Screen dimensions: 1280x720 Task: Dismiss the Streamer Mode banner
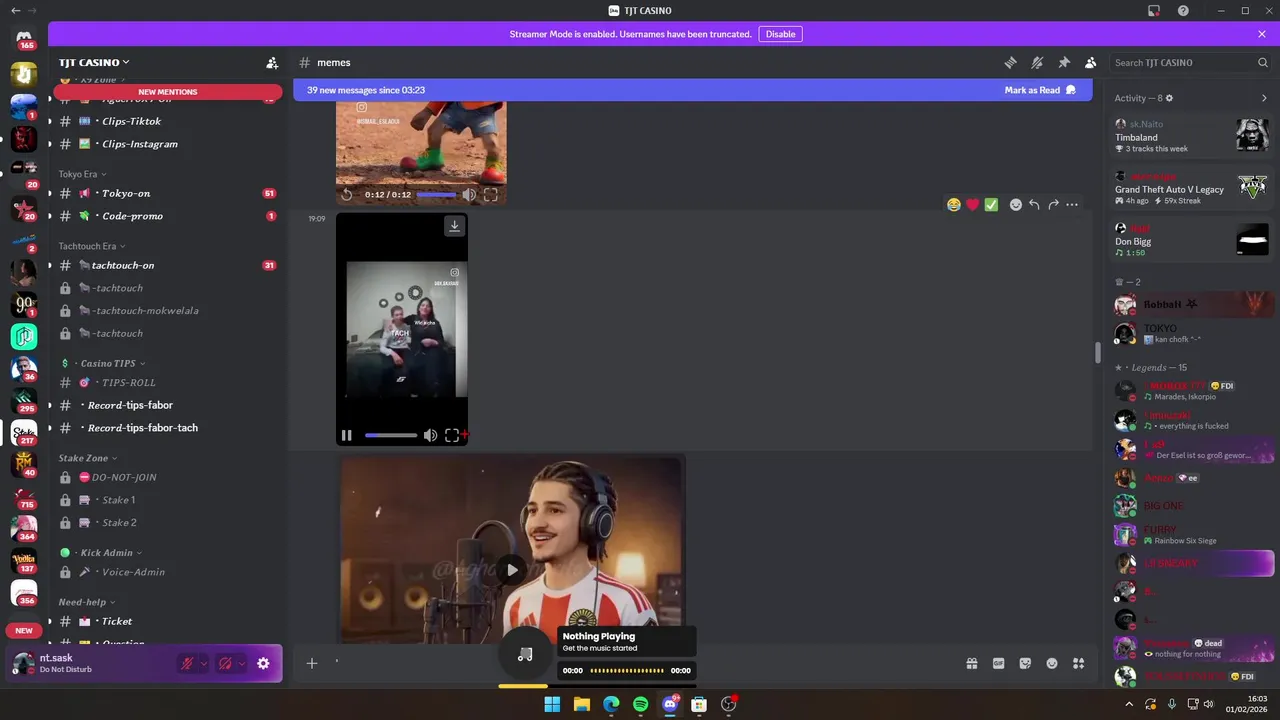point(1262,34)
